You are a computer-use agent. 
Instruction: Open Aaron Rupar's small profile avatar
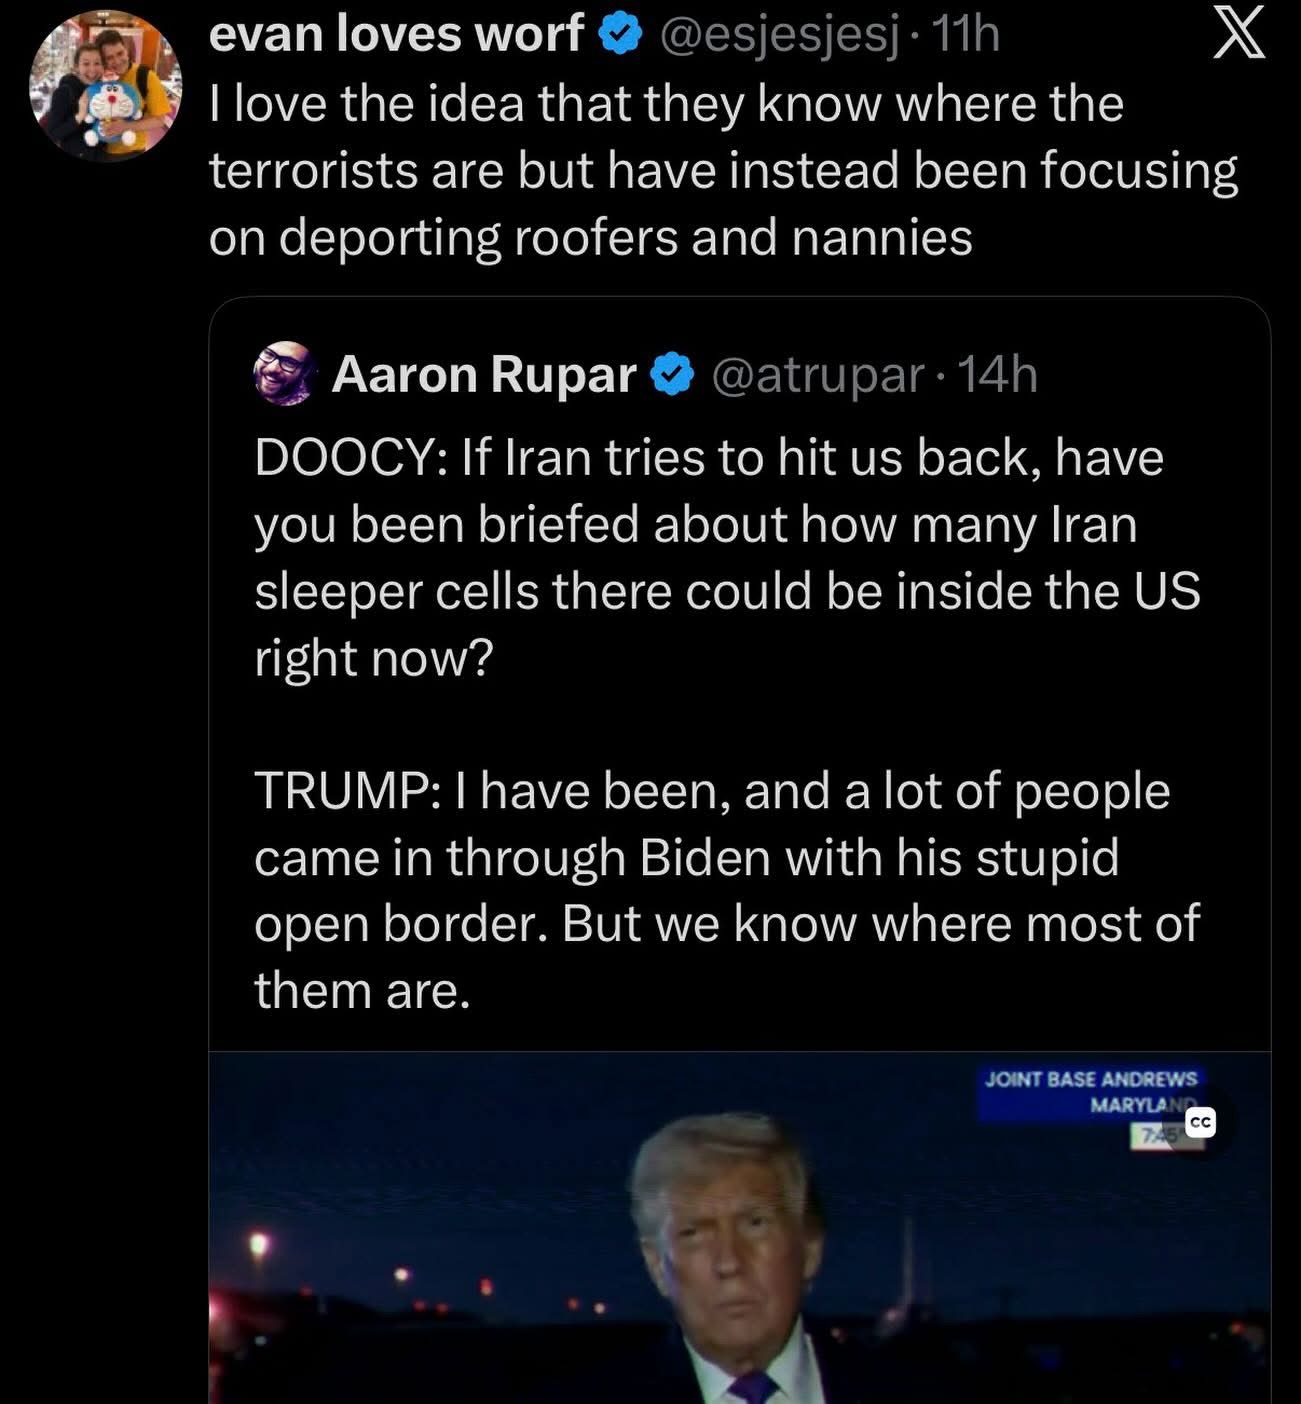coord(285,375)
